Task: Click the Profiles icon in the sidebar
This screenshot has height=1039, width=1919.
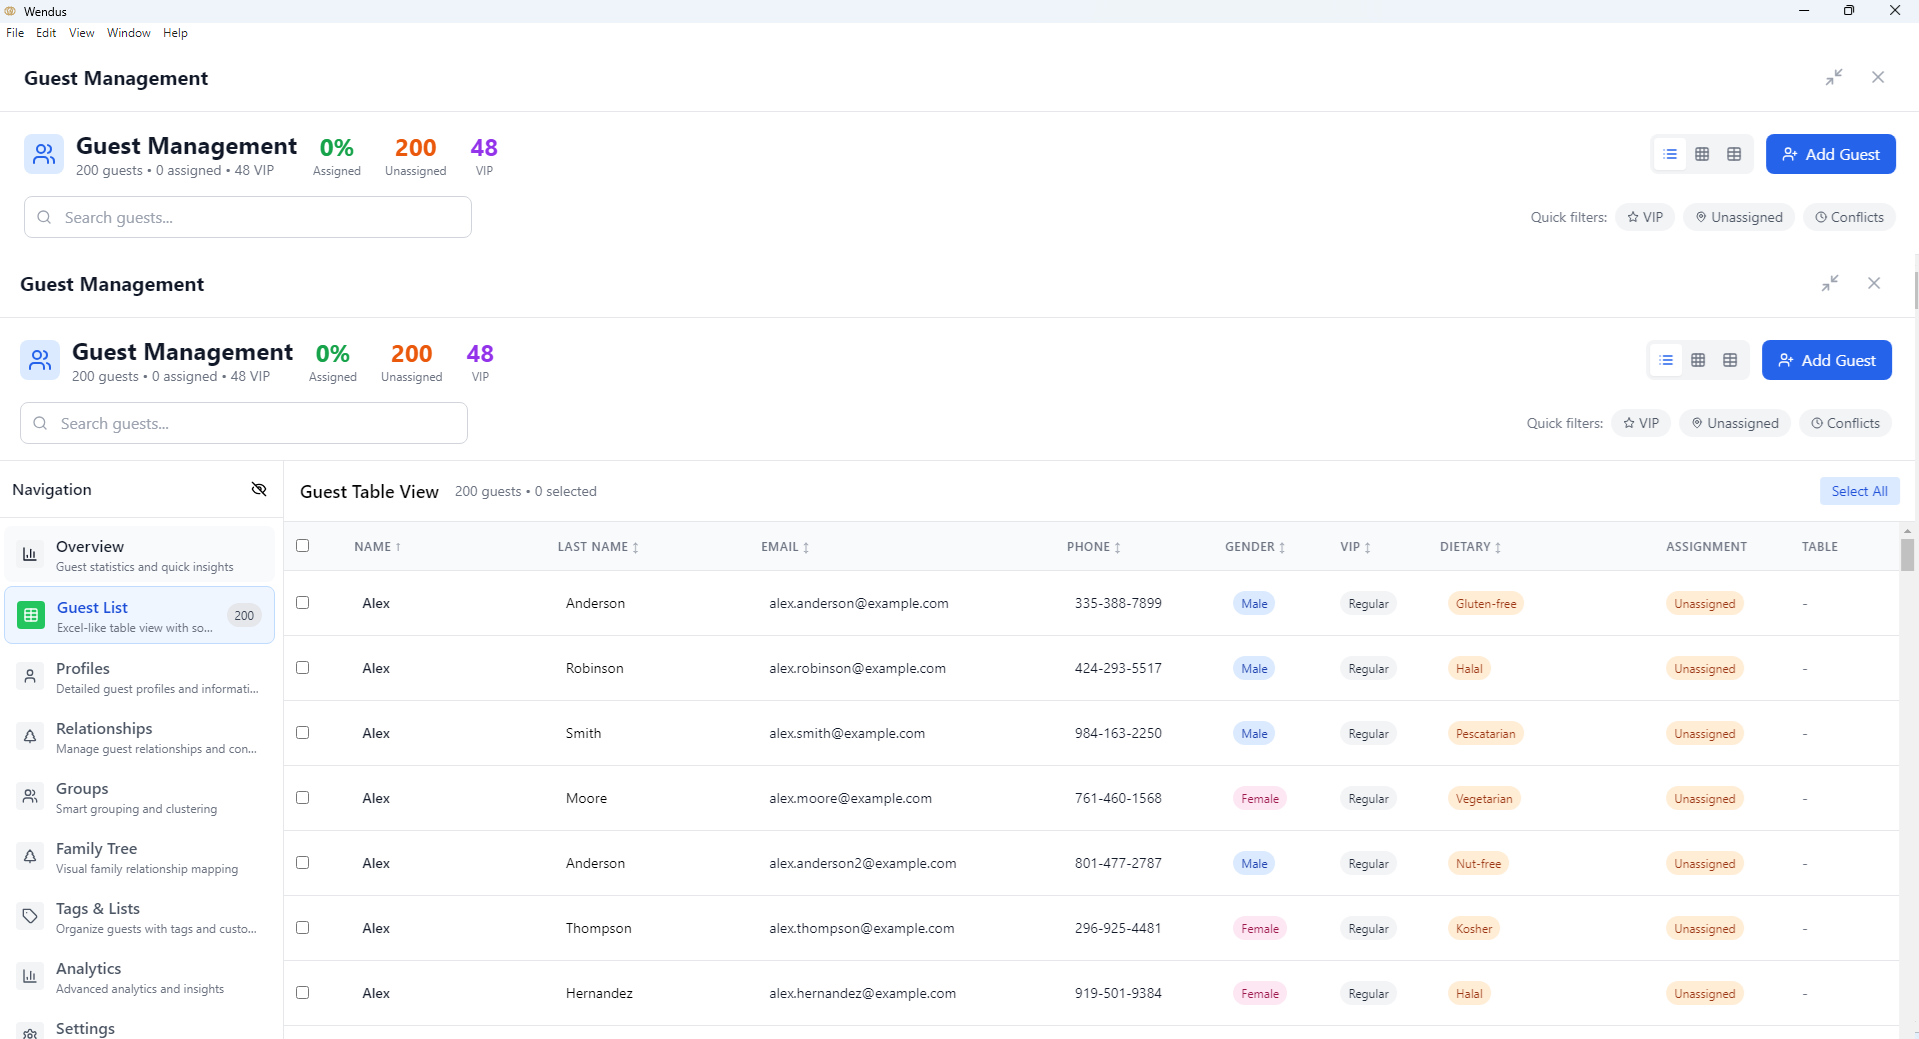Action: point(30,676)
